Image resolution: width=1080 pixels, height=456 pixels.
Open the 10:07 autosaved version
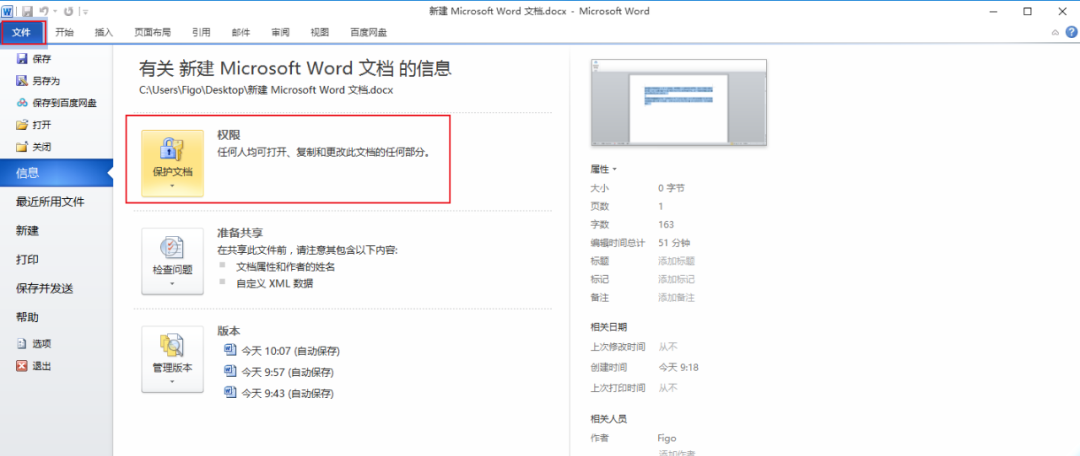[290, 350]
